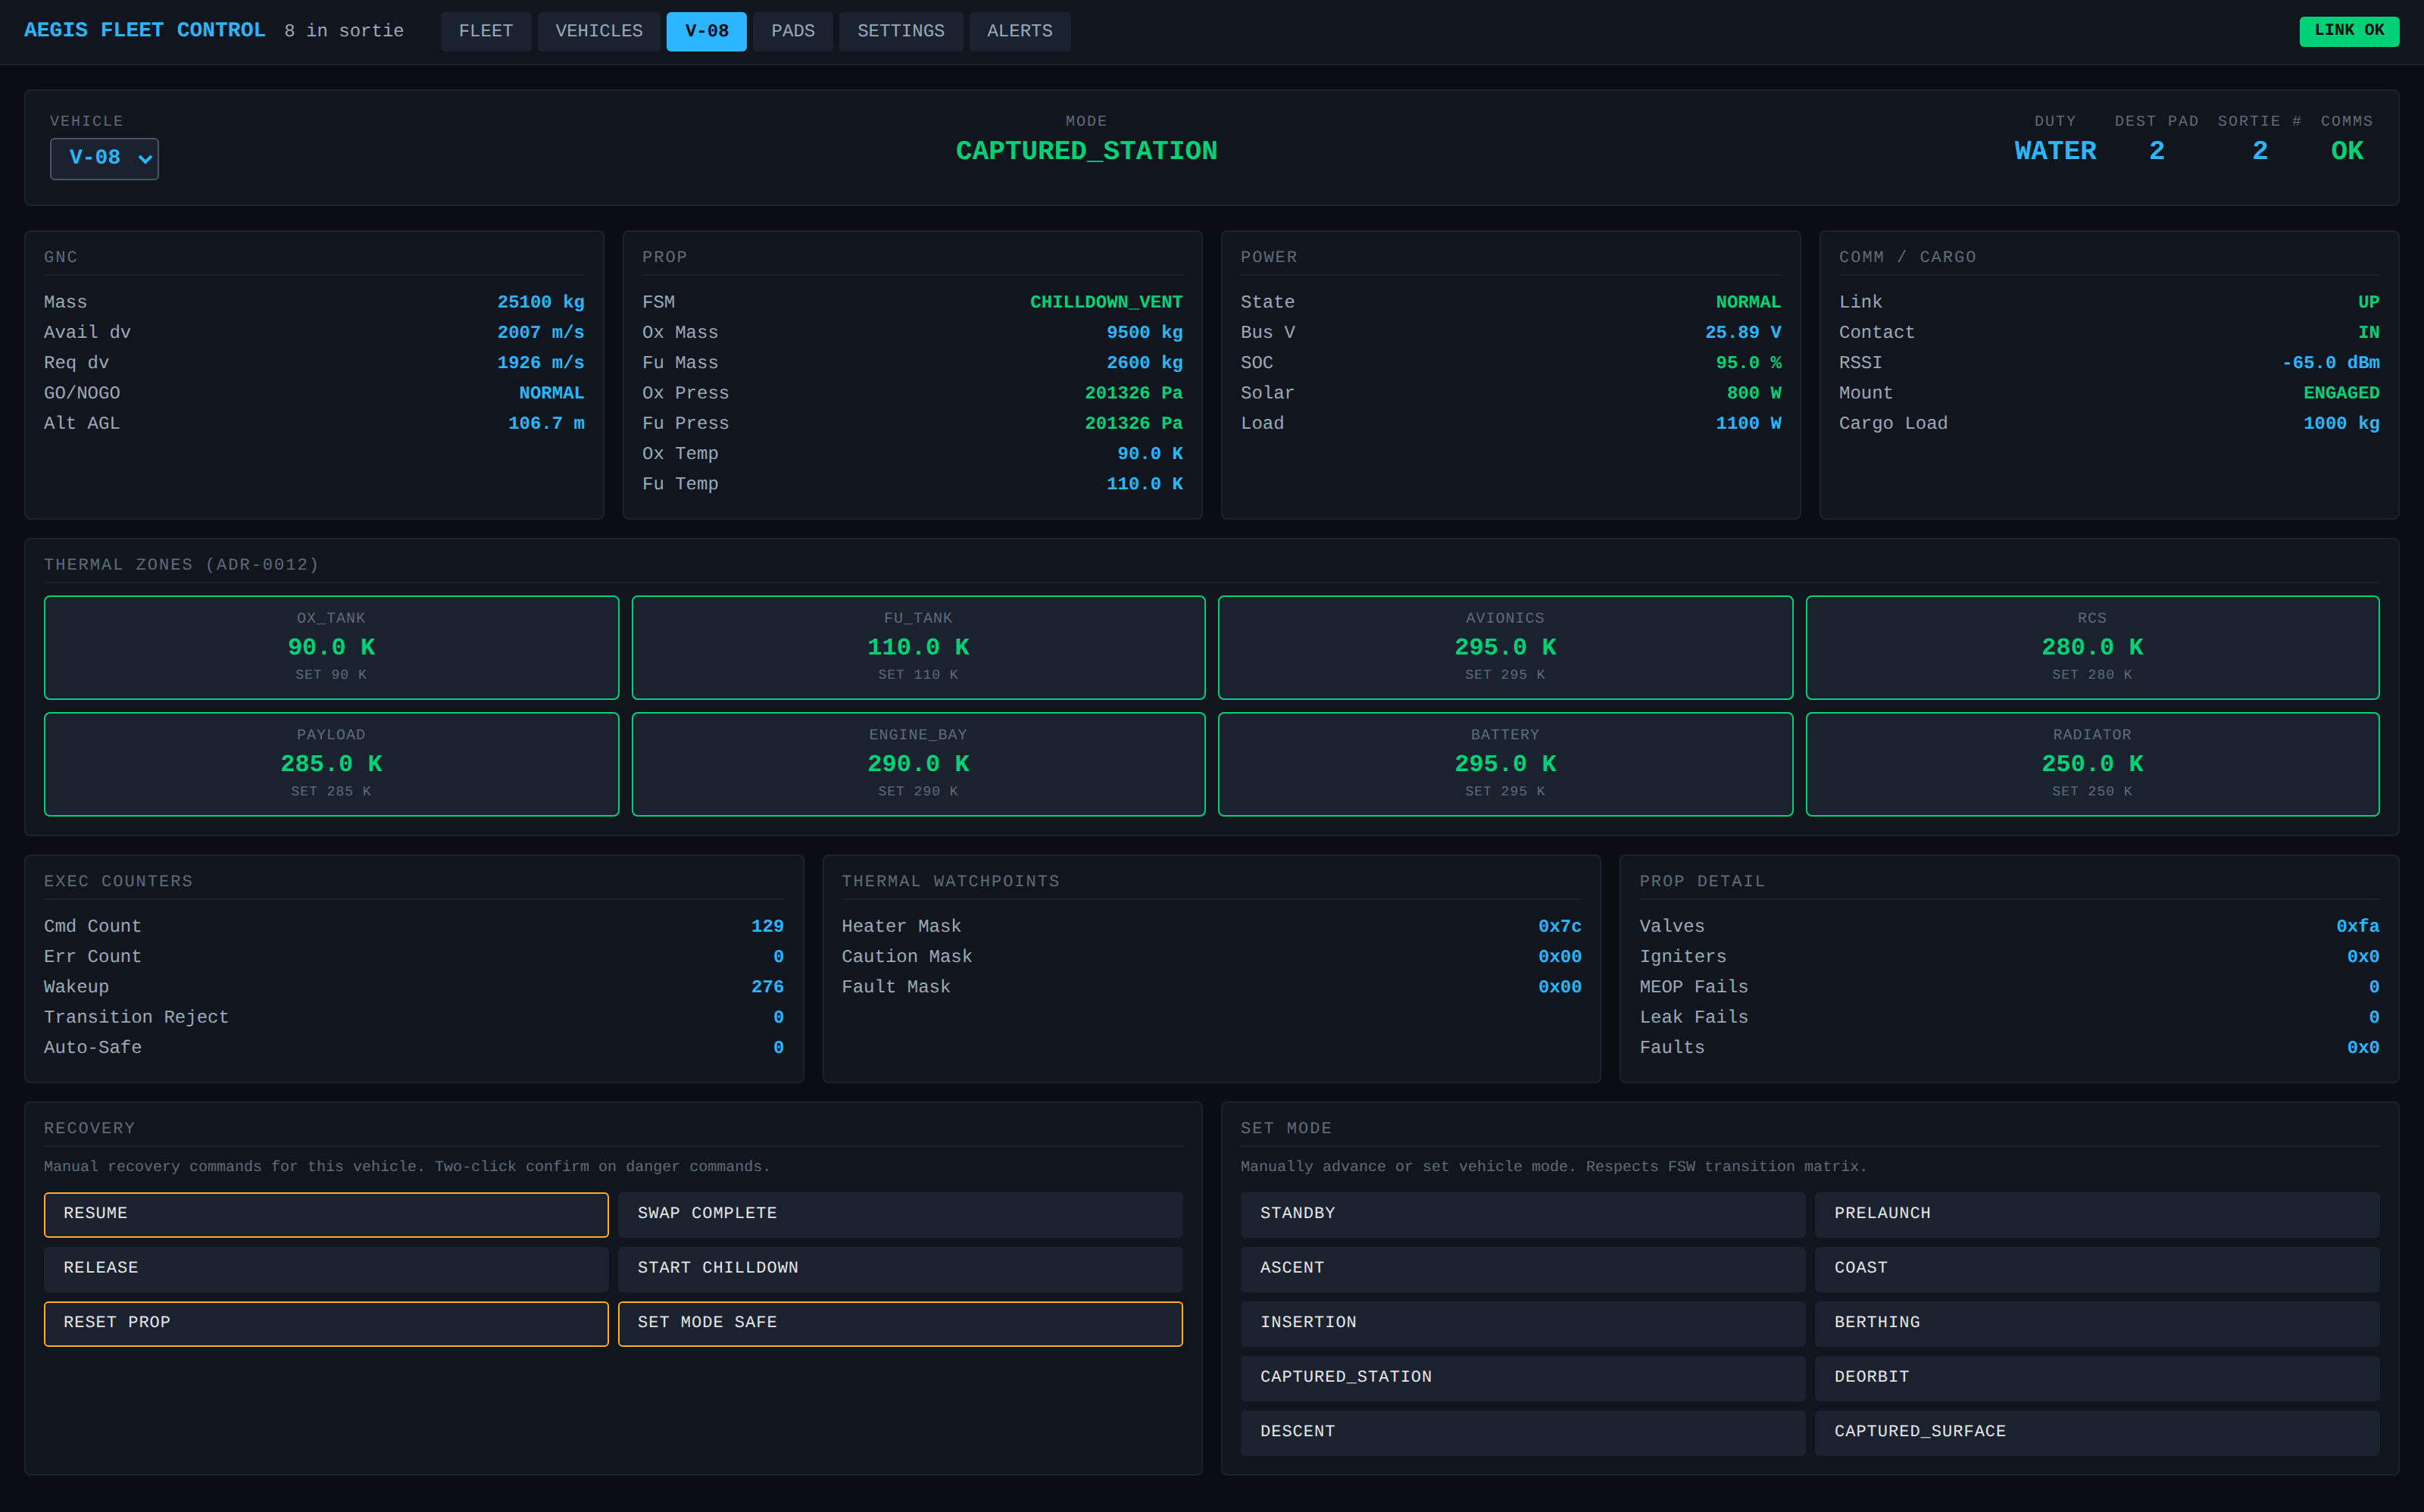2424x1512 pixels.
Task: Set mode to DEORBIT
Action: [x=2097, y=1378]
